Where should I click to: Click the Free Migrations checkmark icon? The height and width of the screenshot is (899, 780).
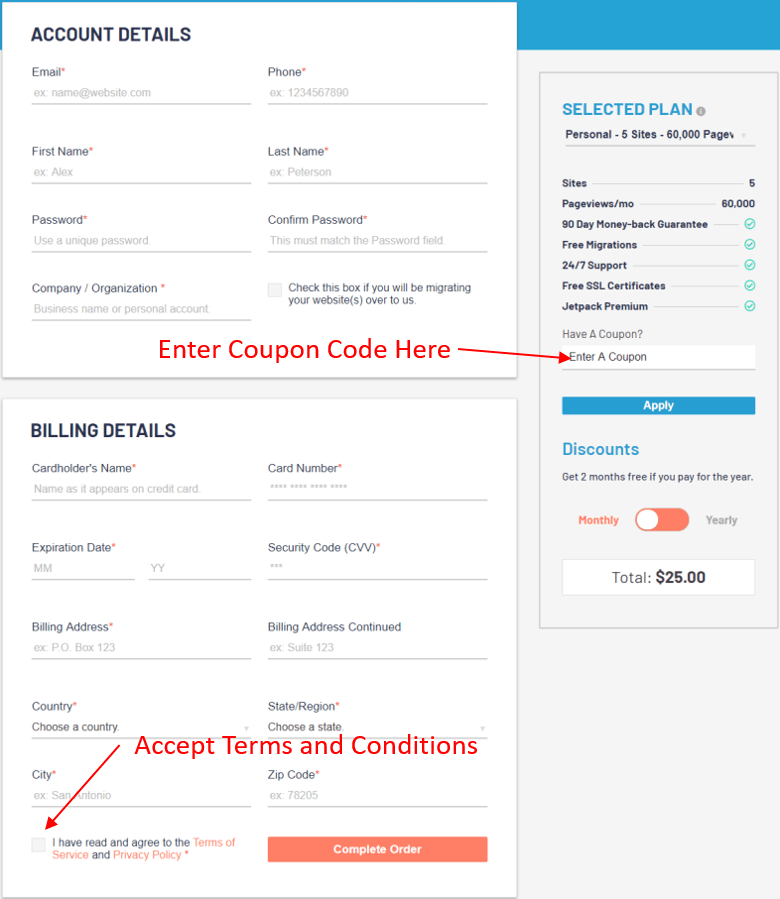pos(749,245)
